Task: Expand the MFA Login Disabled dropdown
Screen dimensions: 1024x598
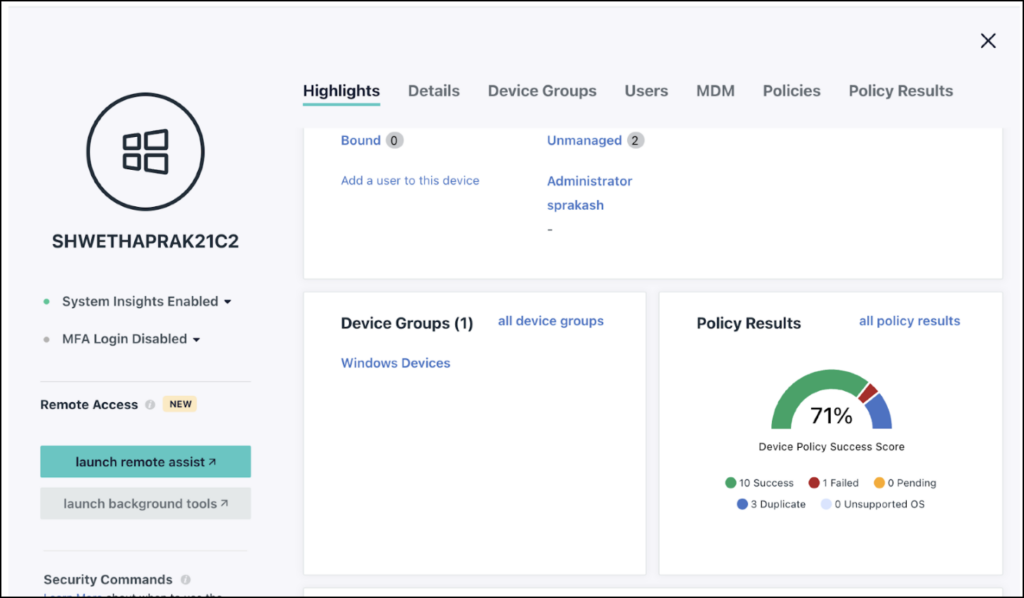Action: pyautogui.click(x=198, y=338)
